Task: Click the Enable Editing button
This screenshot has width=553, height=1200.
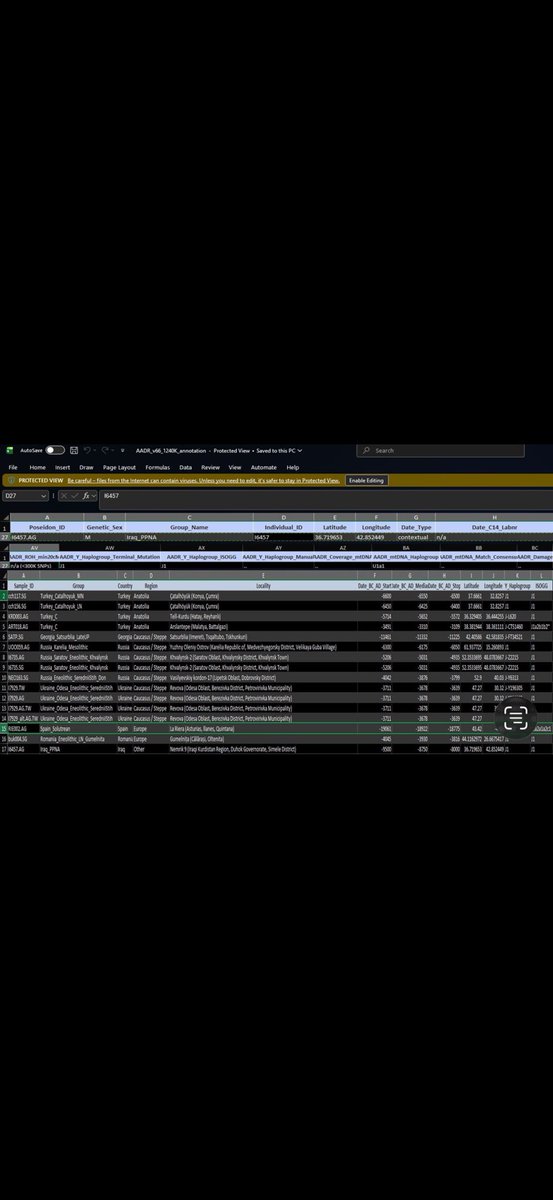Action: 366,481
